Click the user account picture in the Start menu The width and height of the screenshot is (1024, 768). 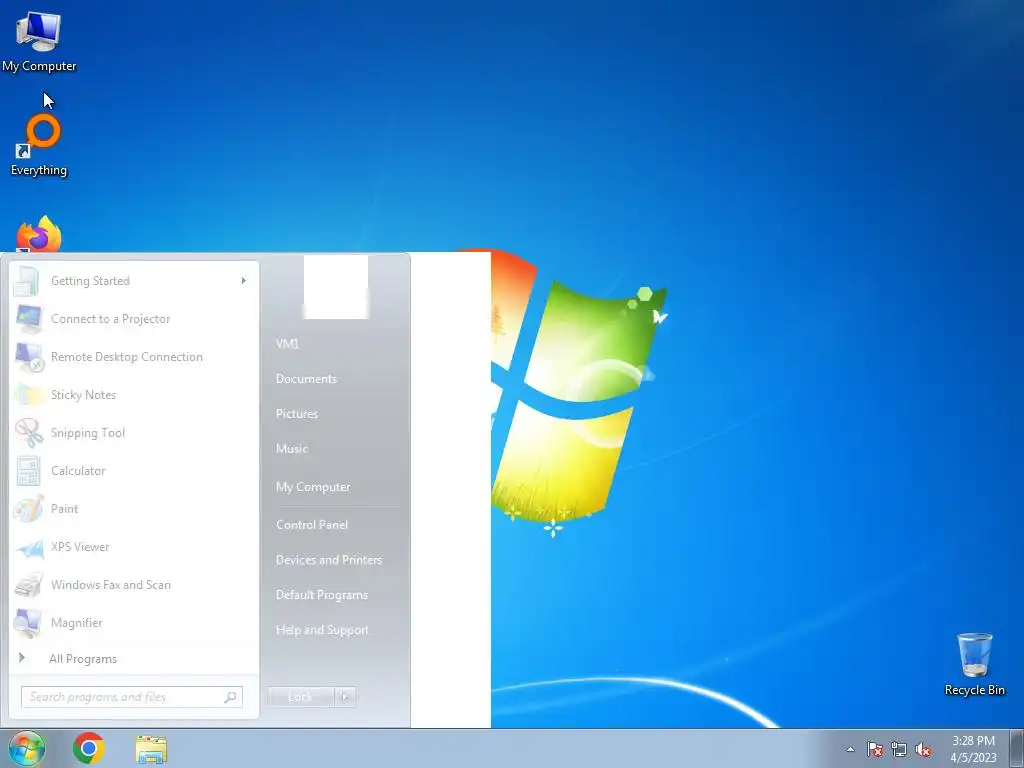tap(336, 287)
